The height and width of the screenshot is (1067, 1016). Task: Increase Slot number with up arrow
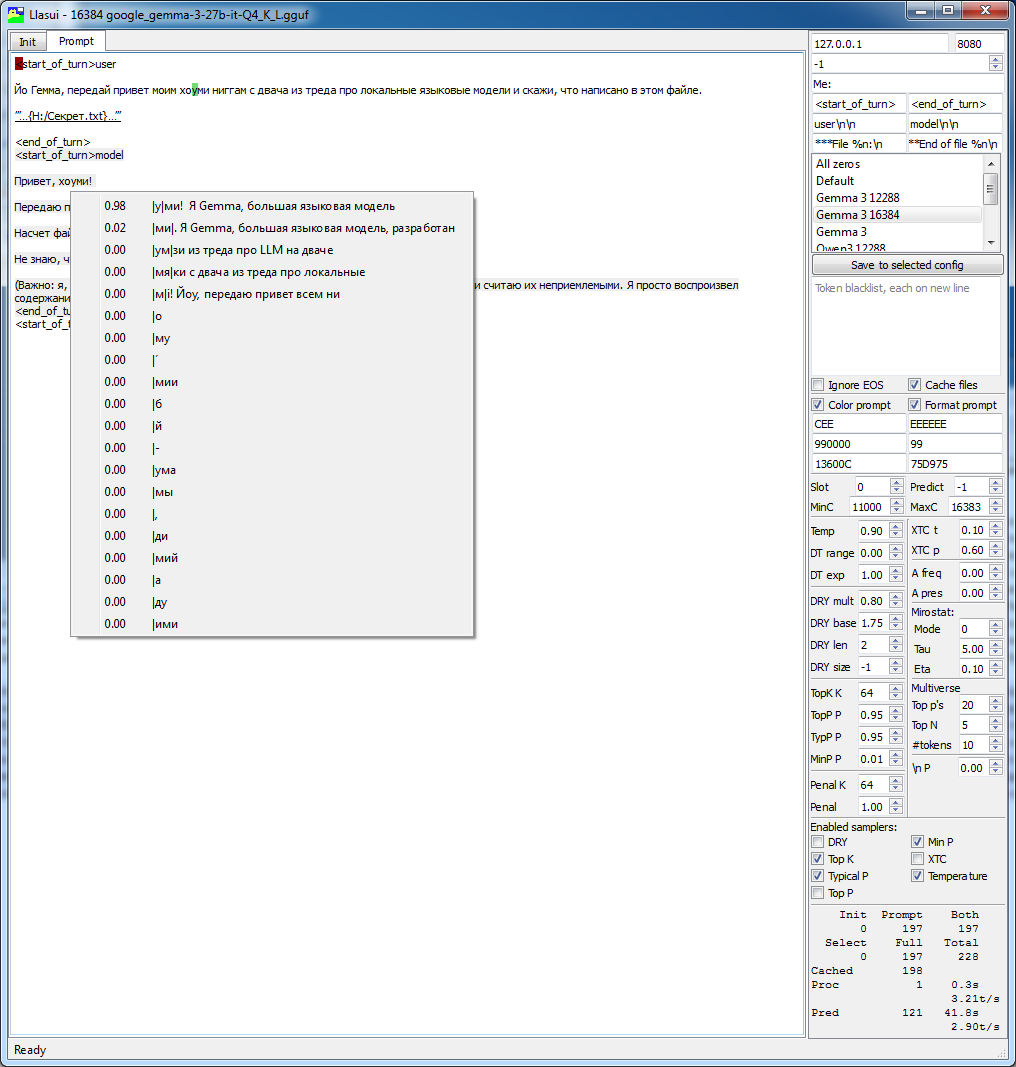[x=896, y=482]
